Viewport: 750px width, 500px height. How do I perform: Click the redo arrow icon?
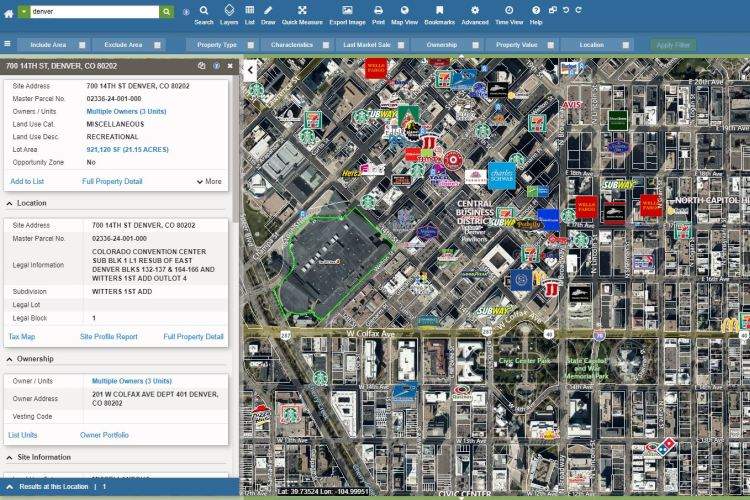click(578, 10)
